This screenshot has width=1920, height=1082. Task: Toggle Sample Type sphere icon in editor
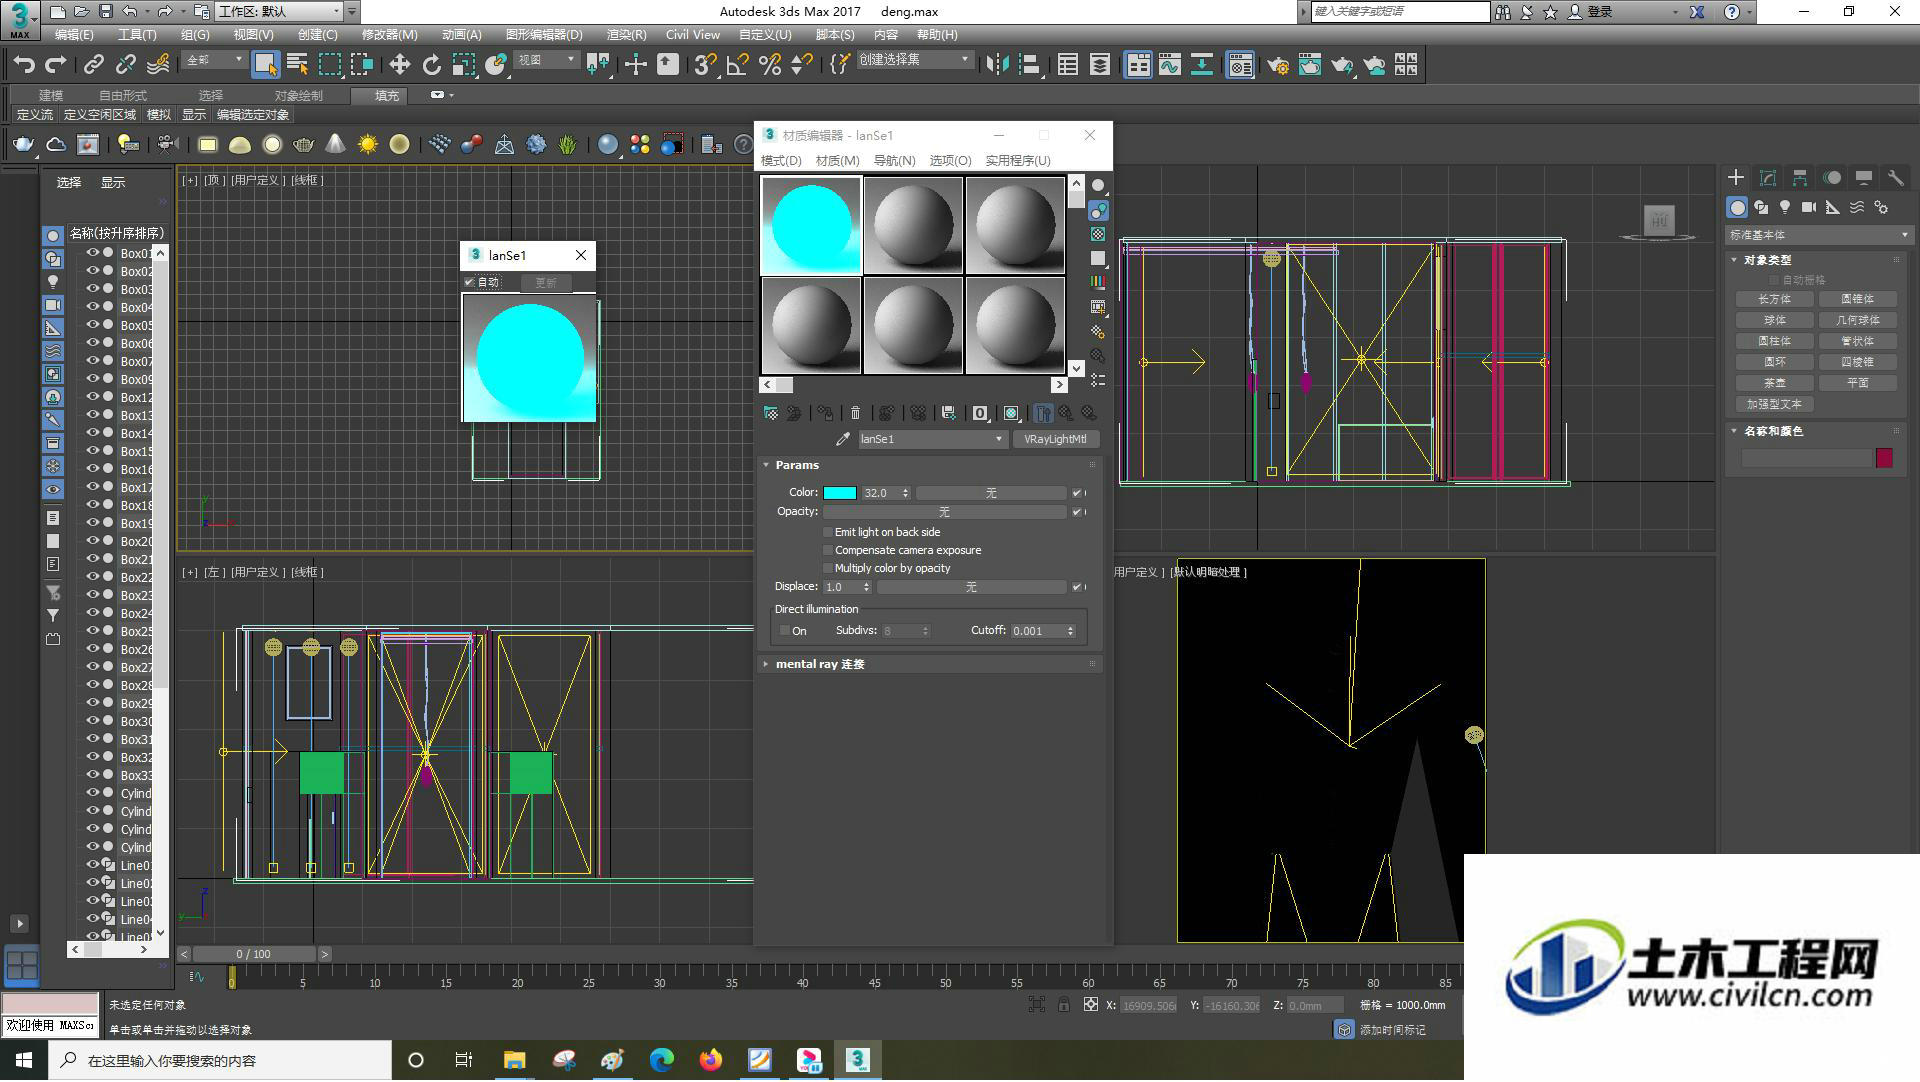[x=1098, y=185]
